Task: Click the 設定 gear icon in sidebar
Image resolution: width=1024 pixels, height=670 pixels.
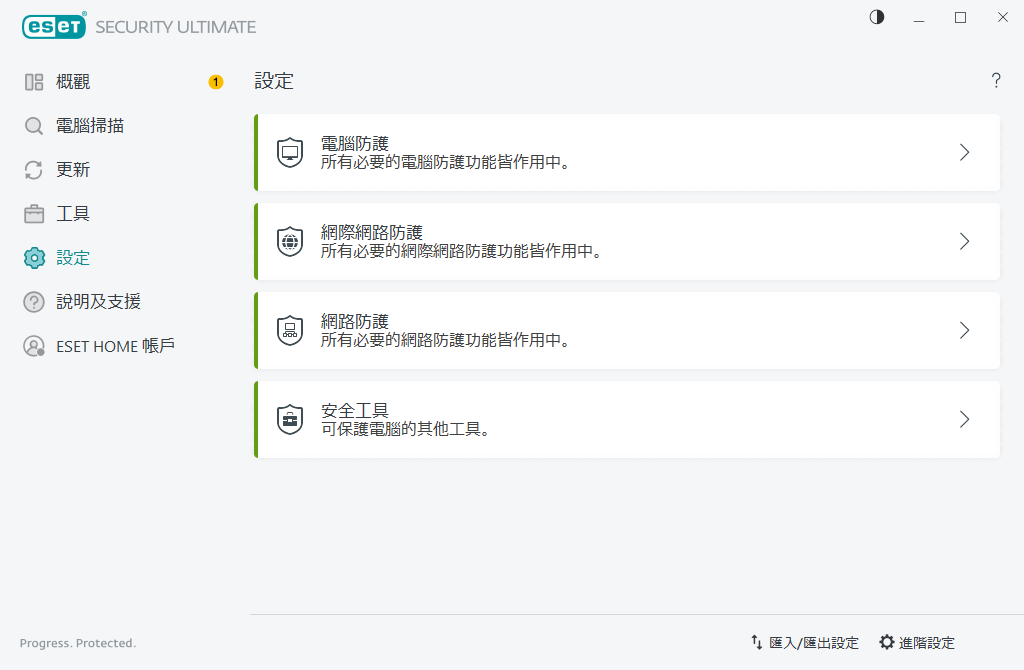Action: [x=34, y=258]
